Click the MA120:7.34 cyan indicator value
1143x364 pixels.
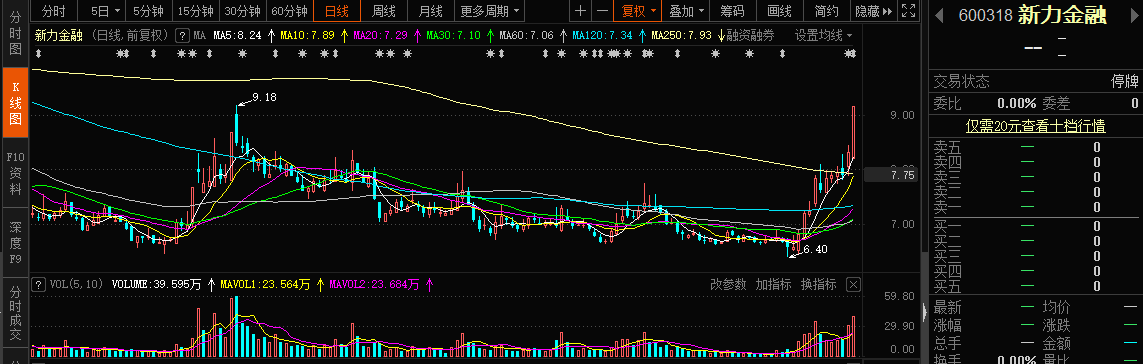(603, 35)
